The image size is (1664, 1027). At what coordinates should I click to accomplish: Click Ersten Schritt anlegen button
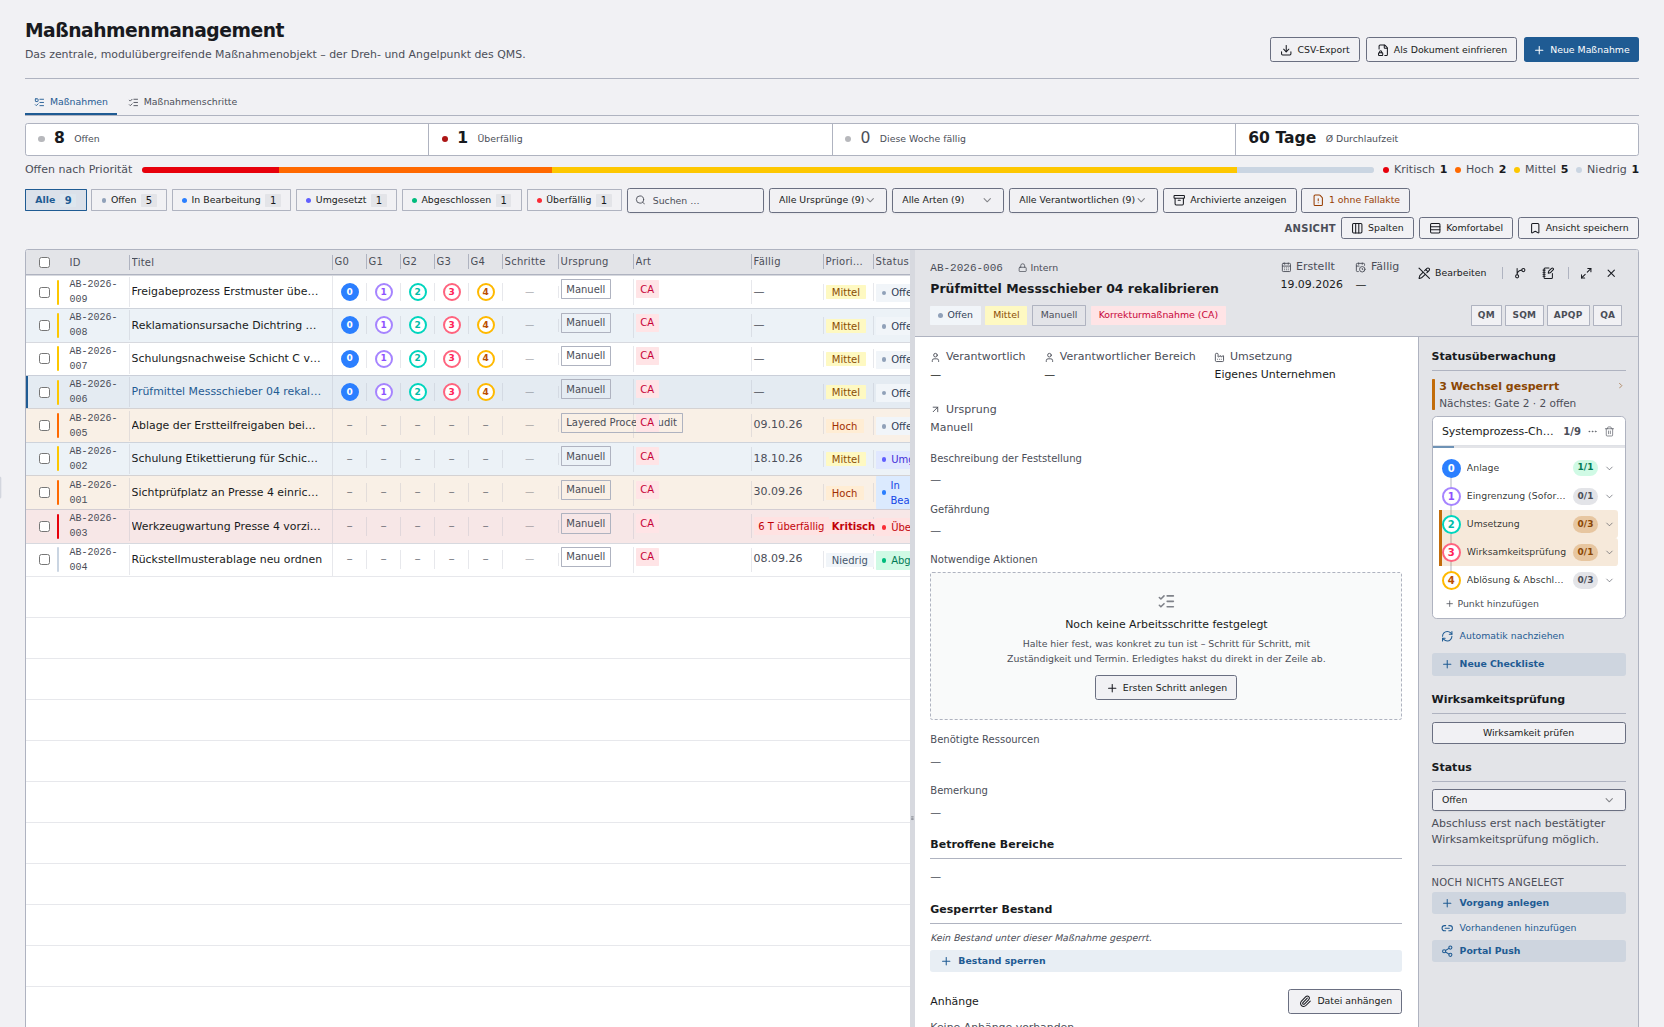pos(1166,688)
